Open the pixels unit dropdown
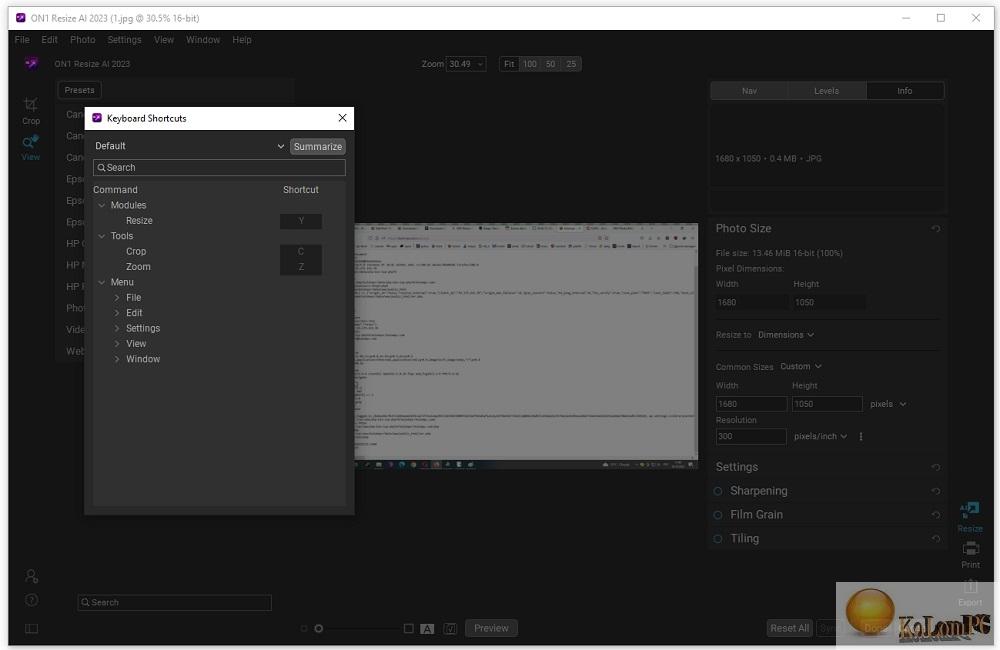Viewport: 1000px width, 650px height. [x=888, y=404]
